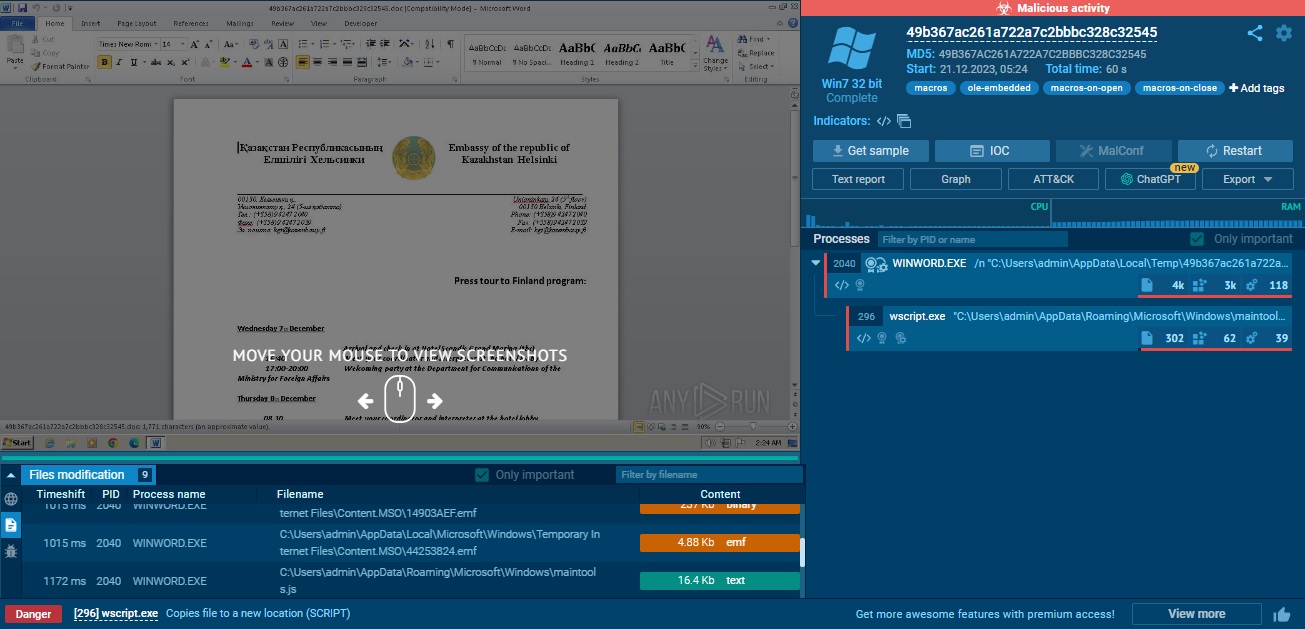This screenshot has height=629, width=1305.
Task: Click the Windows OS logo icon
Action: click(851, 48)
